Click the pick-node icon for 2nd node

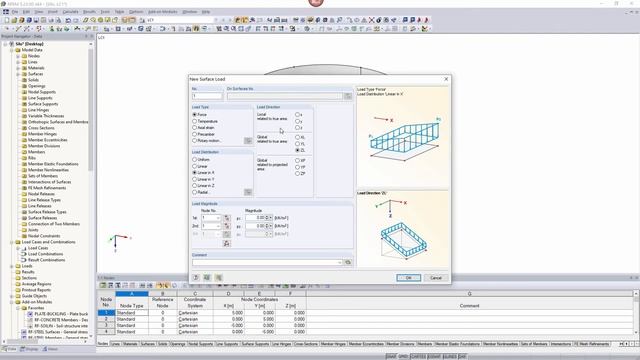tap(227, 226)
